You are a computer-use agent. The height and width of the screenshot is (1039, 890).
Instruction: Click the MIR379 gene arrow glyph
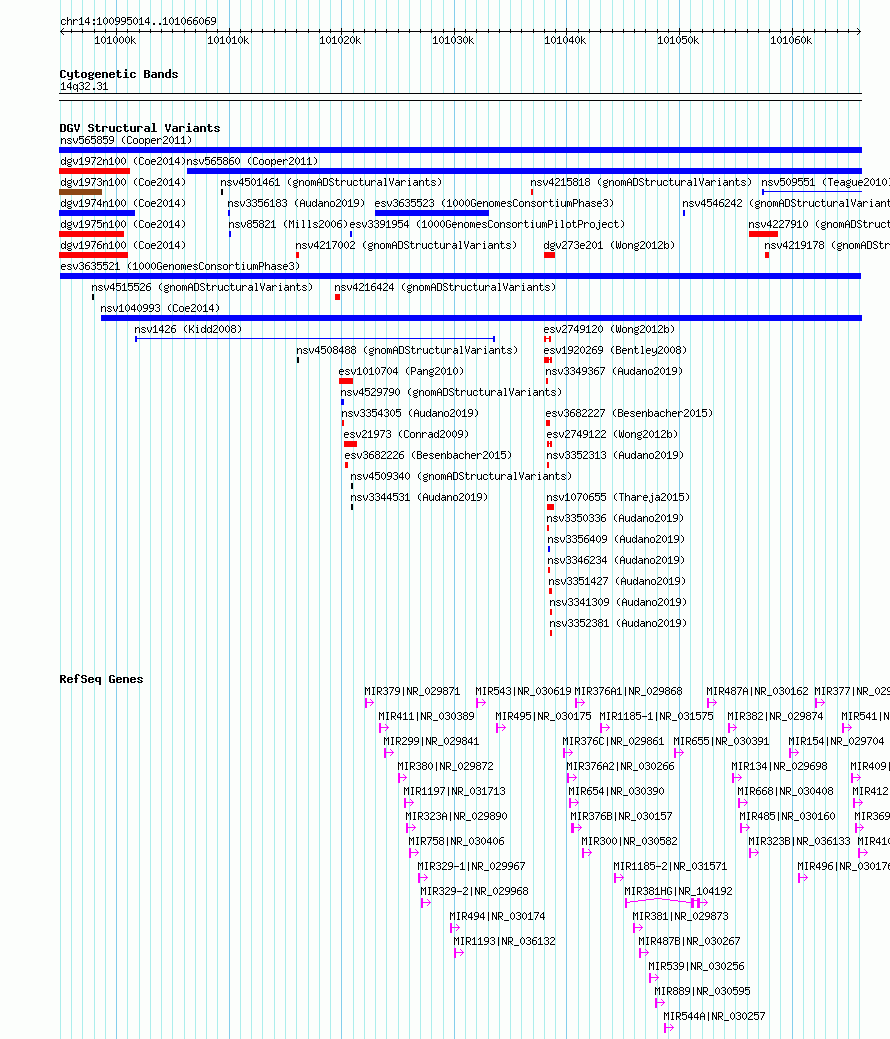click(369, 703)
